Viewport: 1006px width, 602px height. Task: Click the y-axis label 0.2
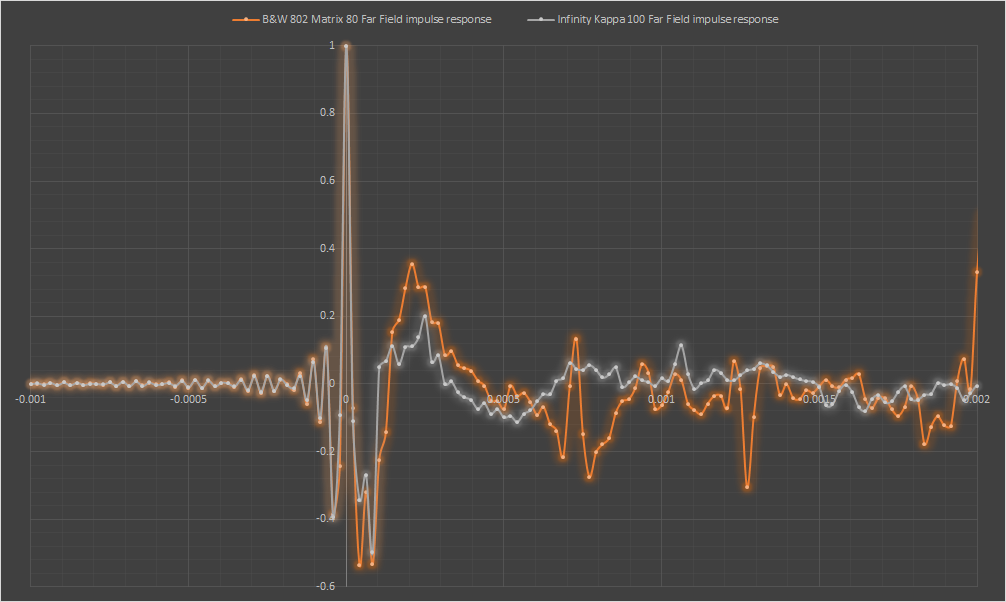tap(327, 315)
